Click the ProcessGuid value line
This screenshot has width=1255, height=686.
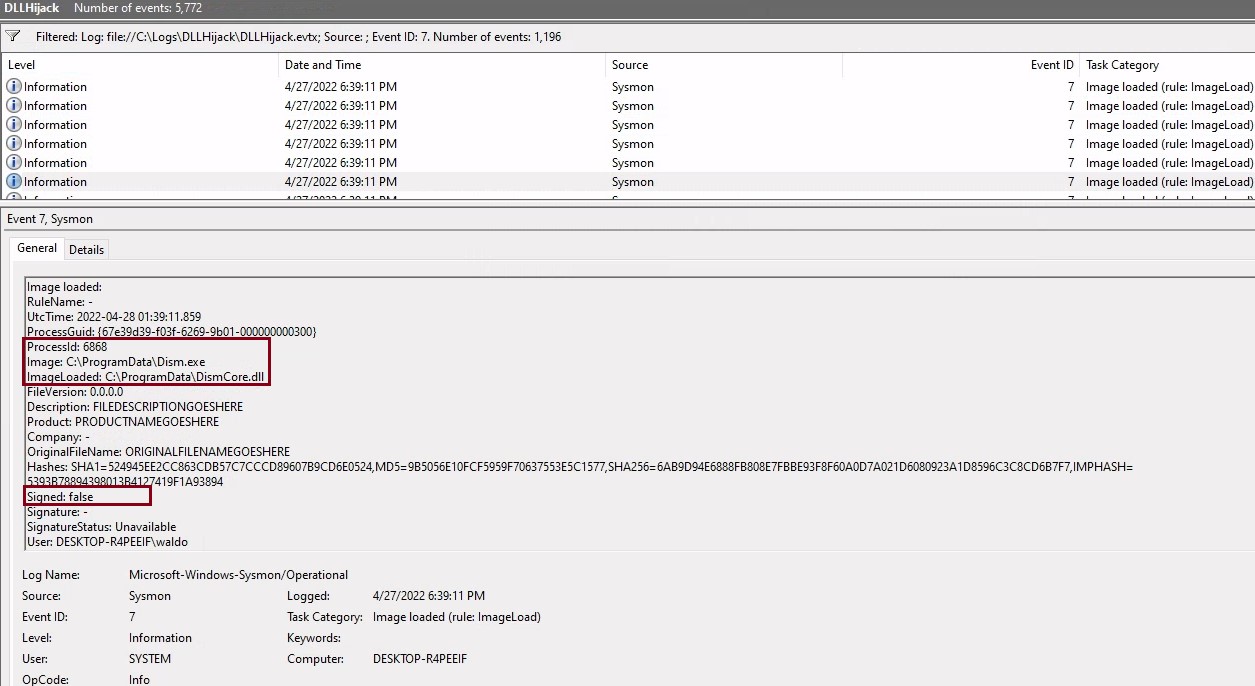pos(172,332)
